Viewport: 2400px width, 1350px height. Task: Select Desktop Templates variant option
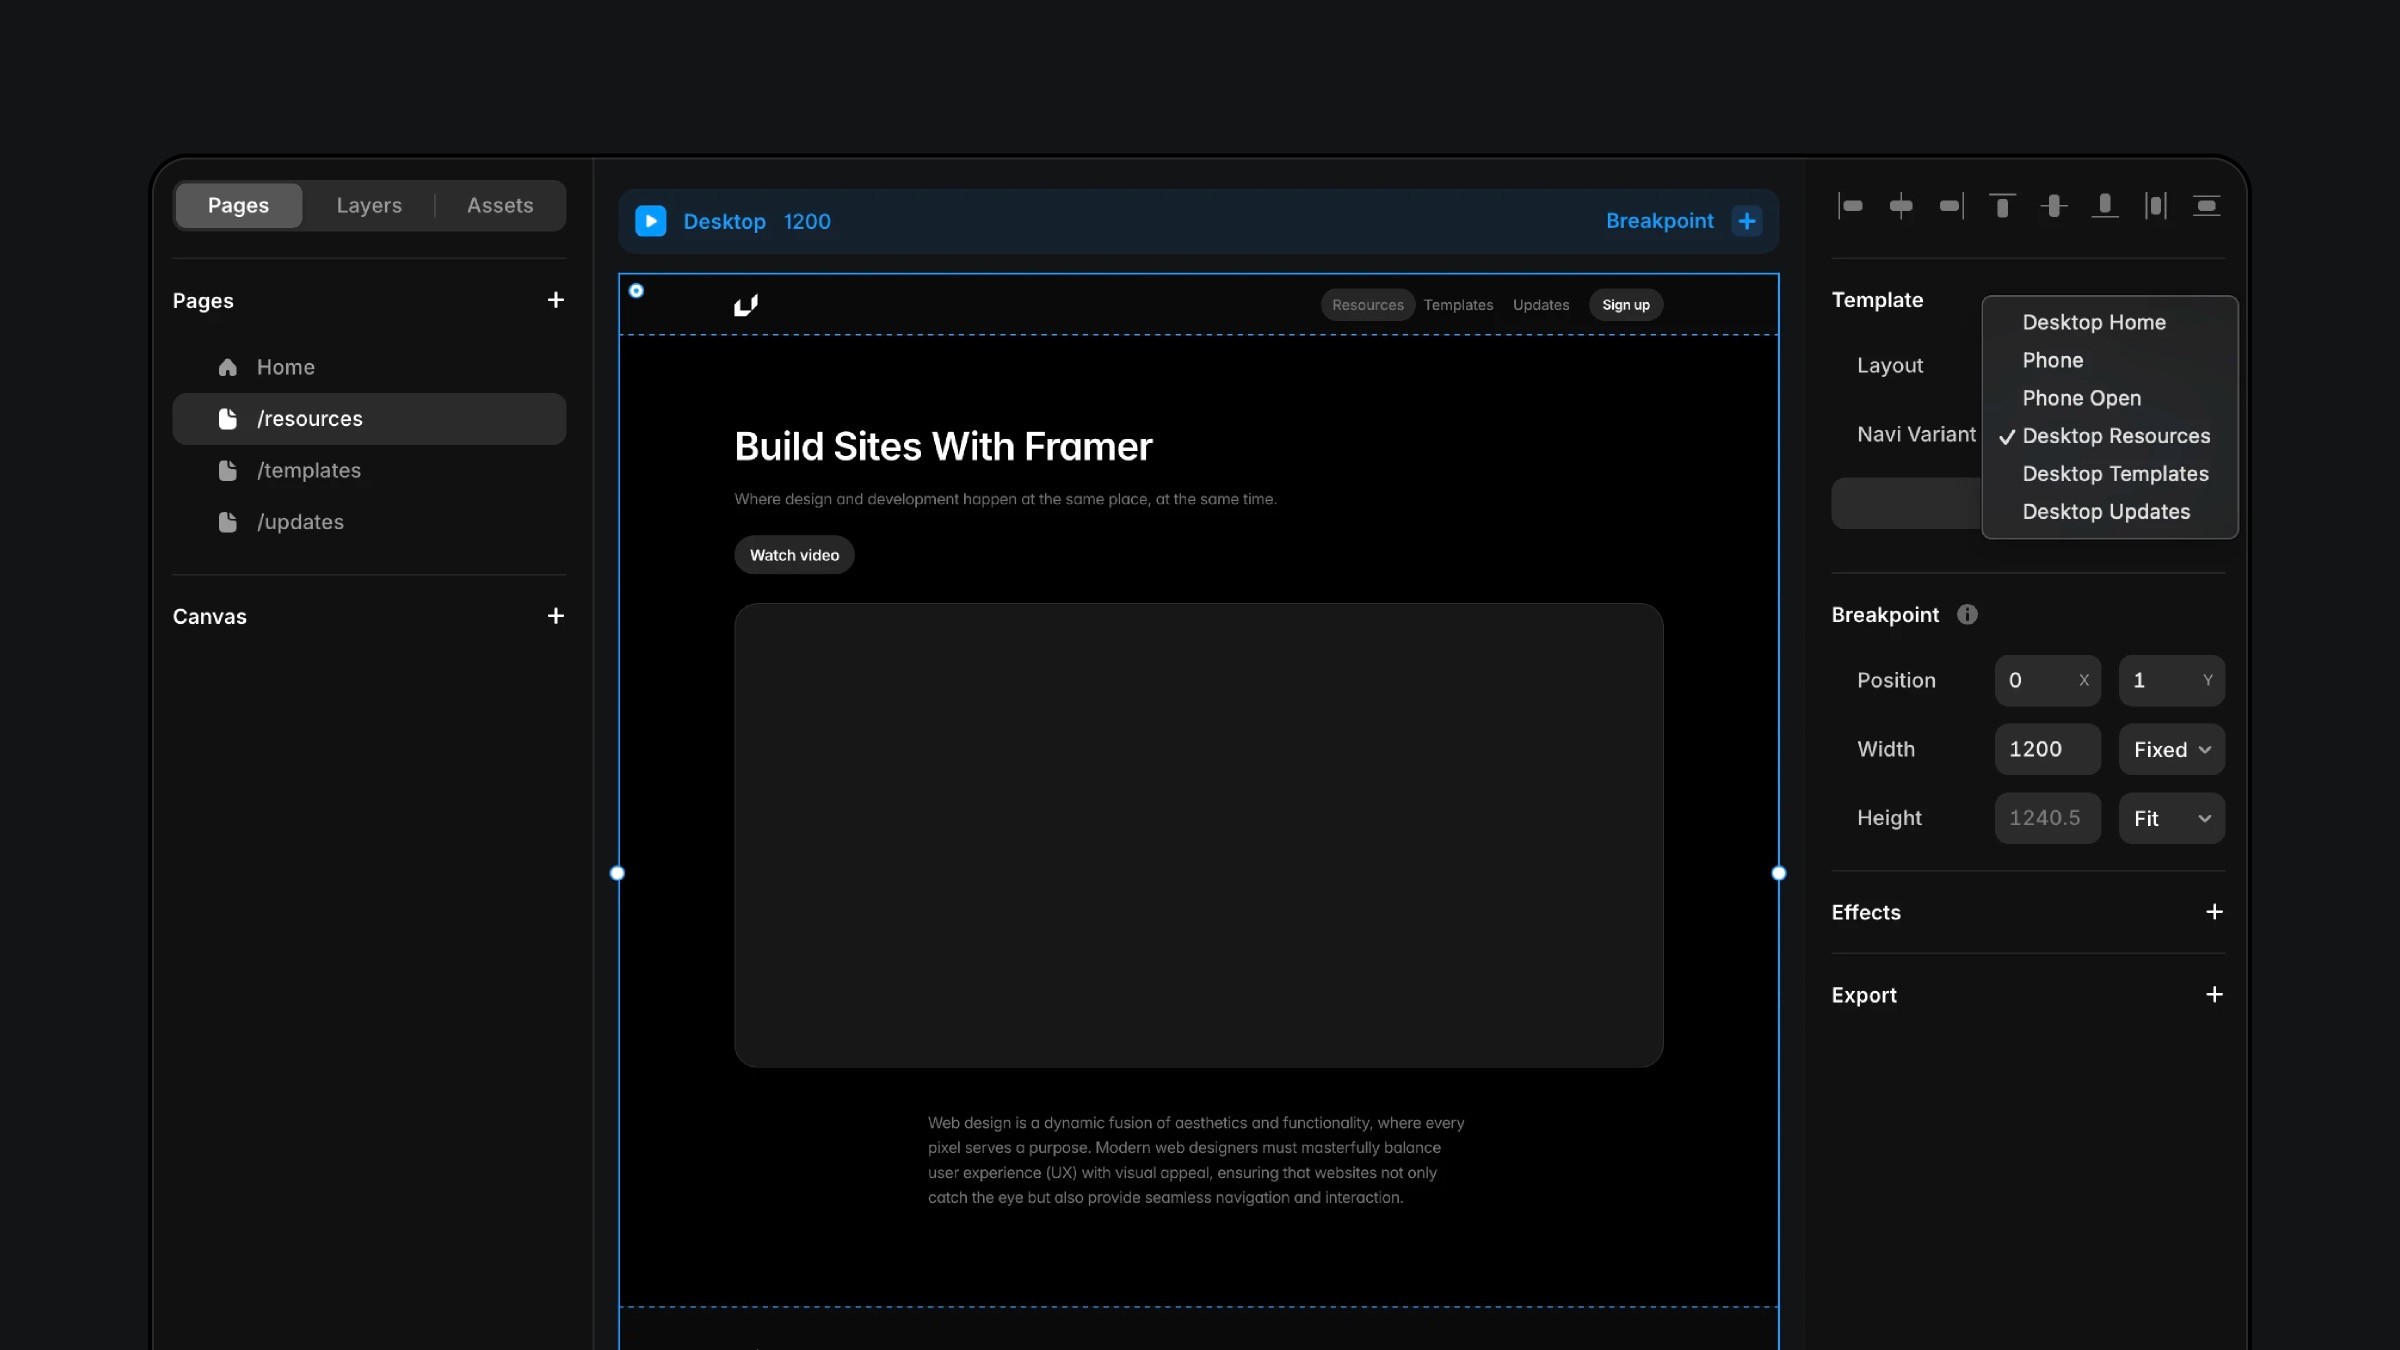coord(2109,474)
